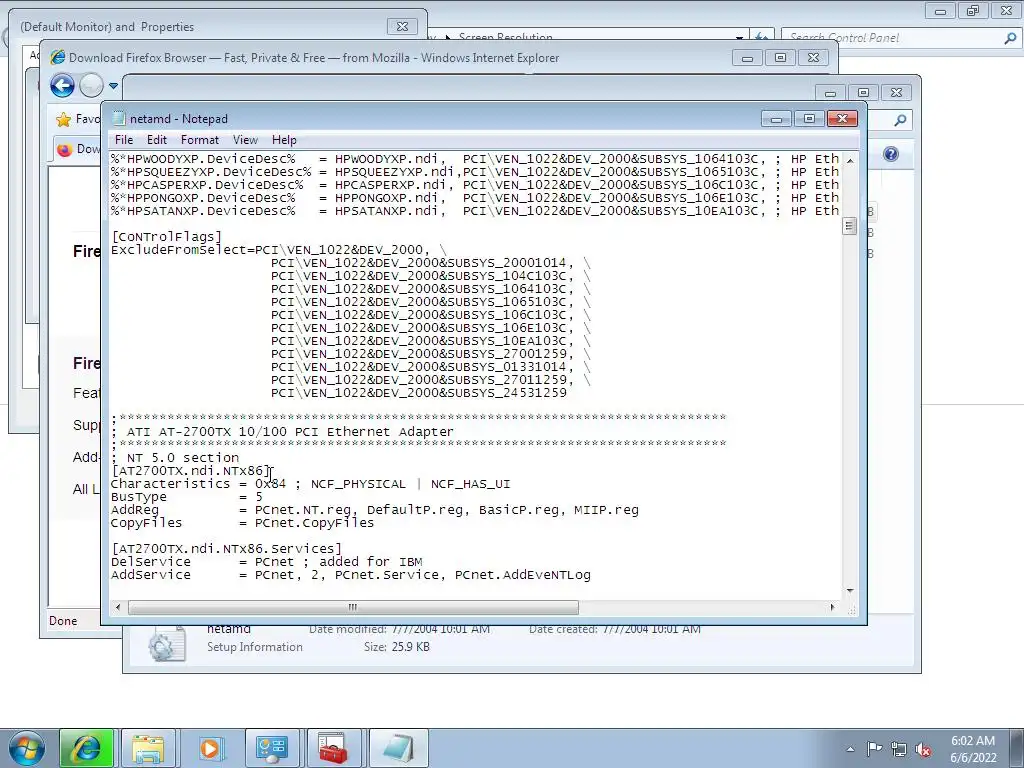Maximize the netamd Notepad window

(x=809, y=118)
